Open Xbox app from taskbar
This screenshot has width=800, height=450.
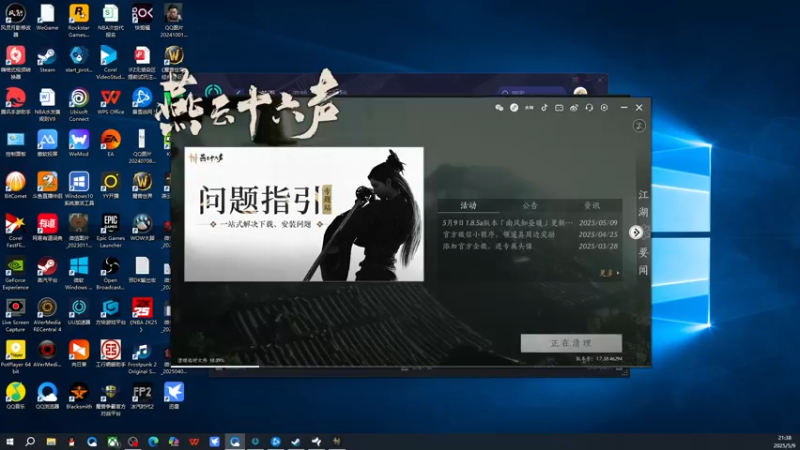point(112,441)
